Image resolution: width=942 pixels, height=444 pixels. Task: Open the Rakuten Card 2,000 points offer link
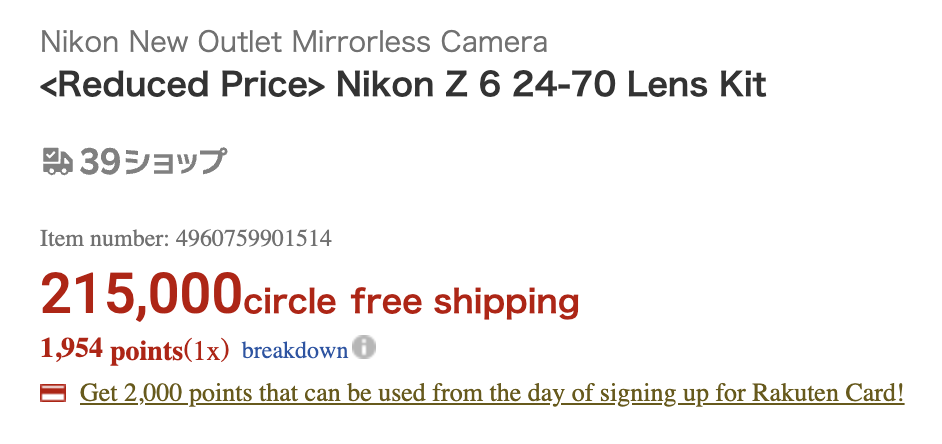point(492,393)
